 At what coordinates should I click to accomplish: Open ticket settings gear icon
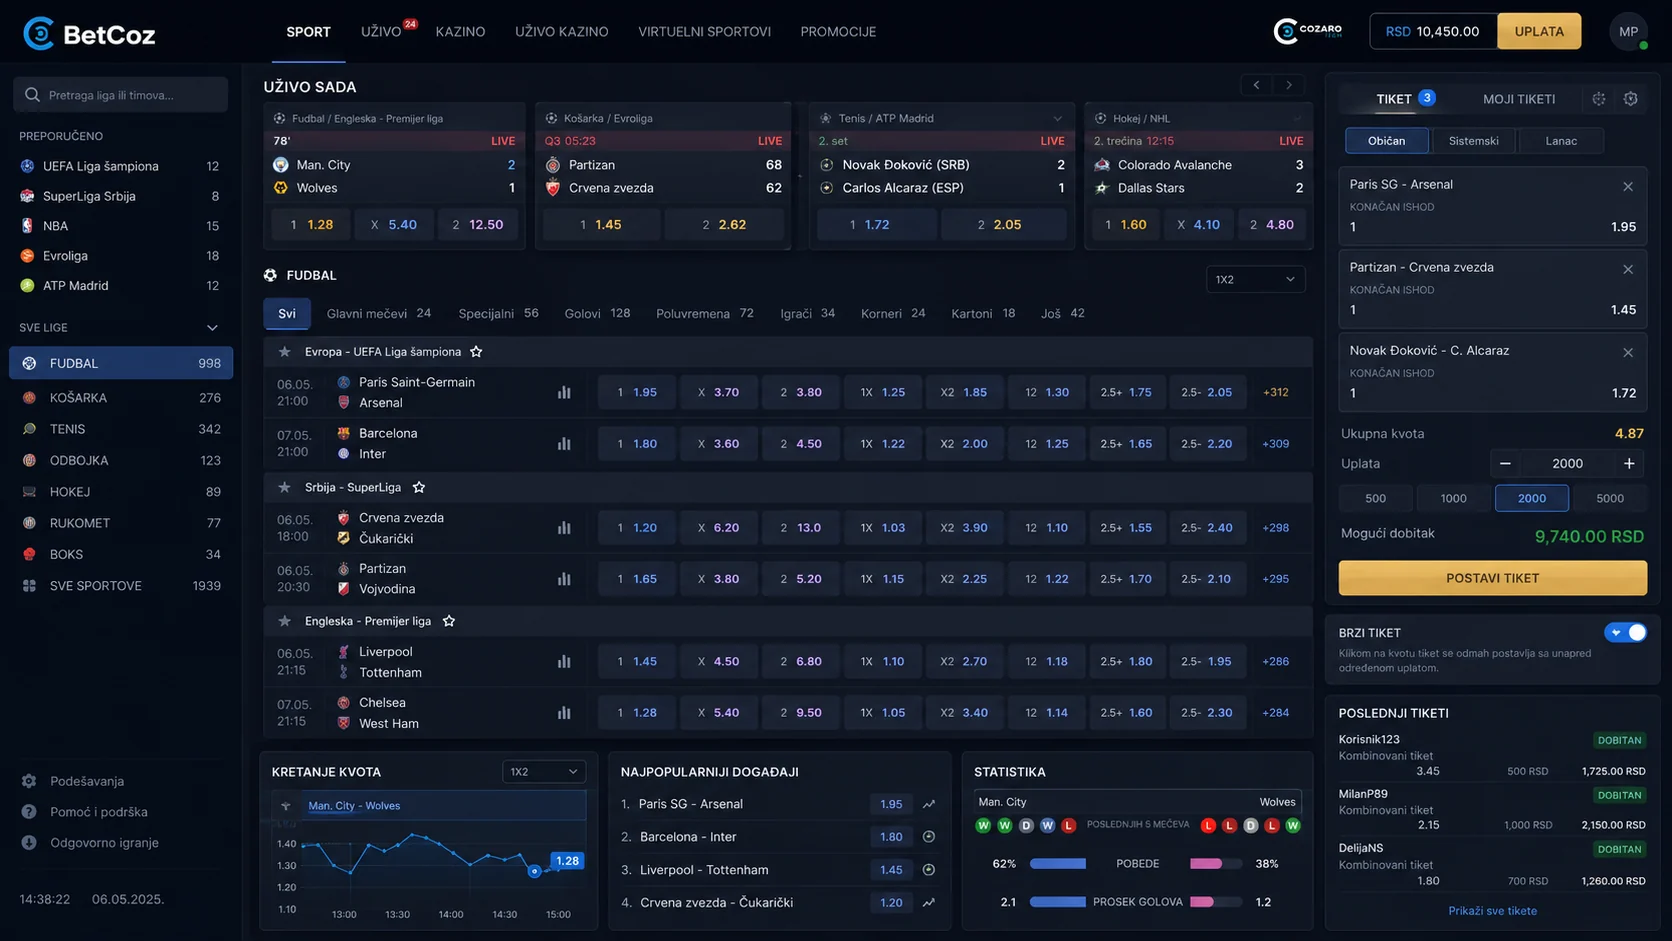tap(1631, 98)
